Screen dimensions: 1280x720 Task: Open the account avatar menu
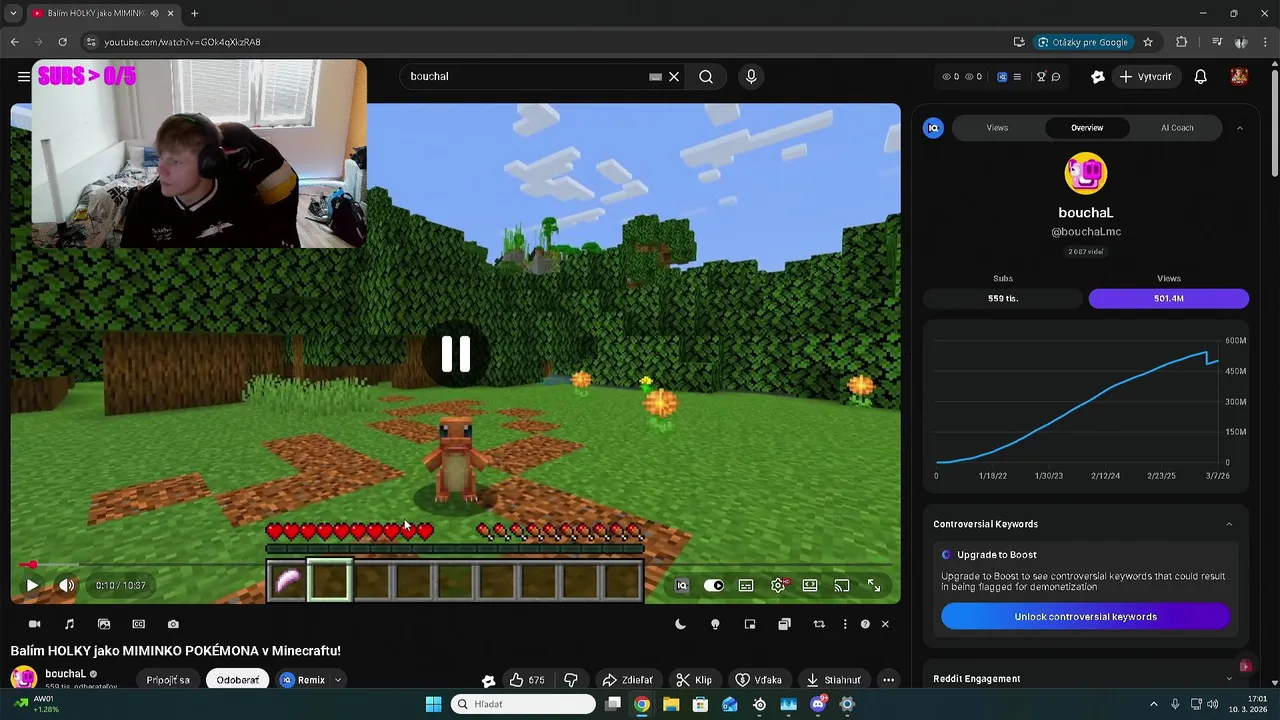tap(1239, 76)
